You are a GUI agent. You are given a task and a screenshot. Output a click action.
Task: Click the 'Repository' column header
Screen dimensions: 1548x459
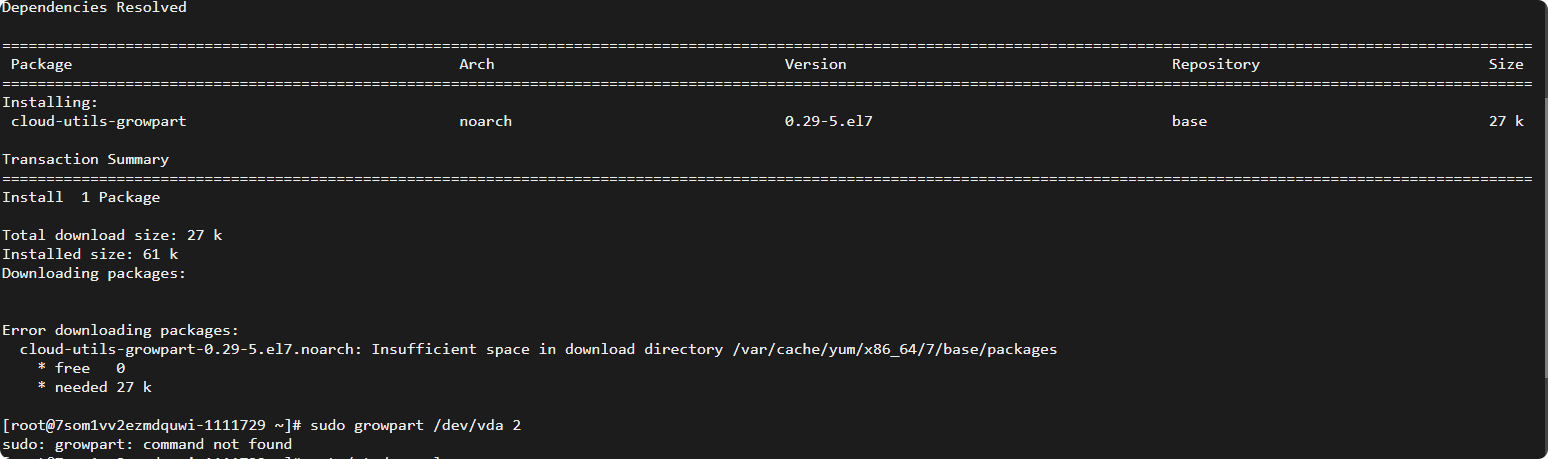click(1215, 64)
